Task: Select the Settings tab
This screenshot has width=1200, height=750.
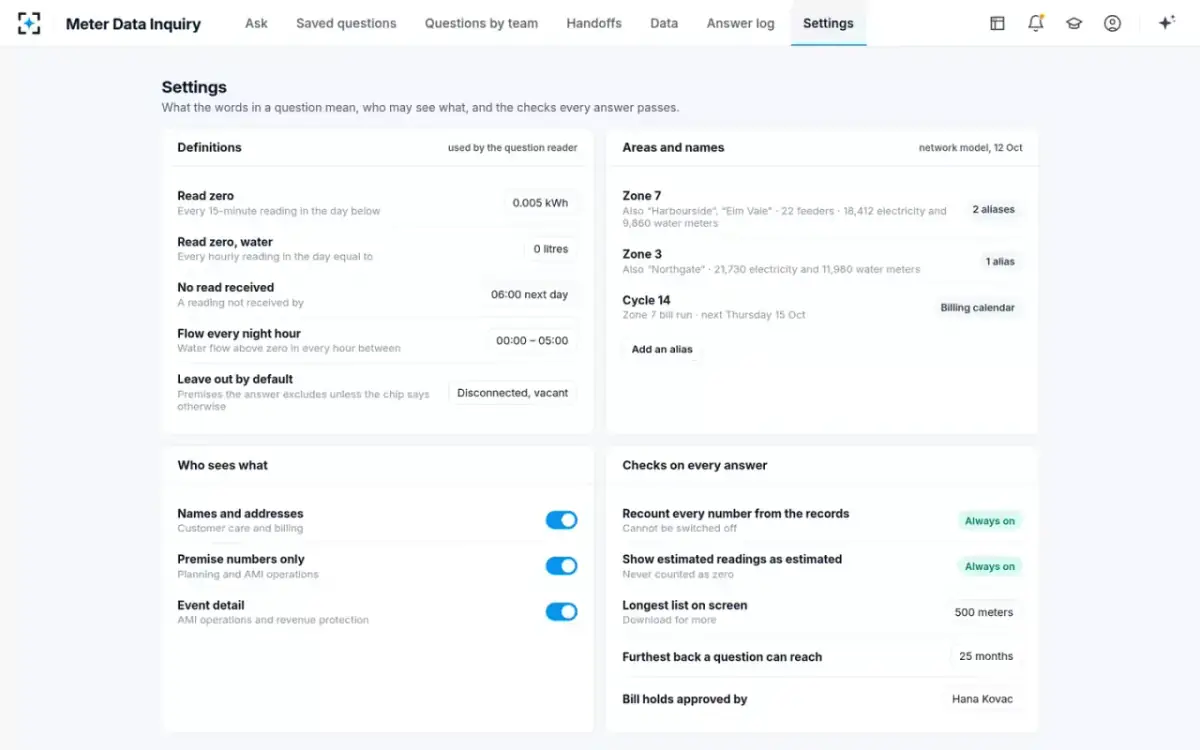Action: (x=828, y=23)
